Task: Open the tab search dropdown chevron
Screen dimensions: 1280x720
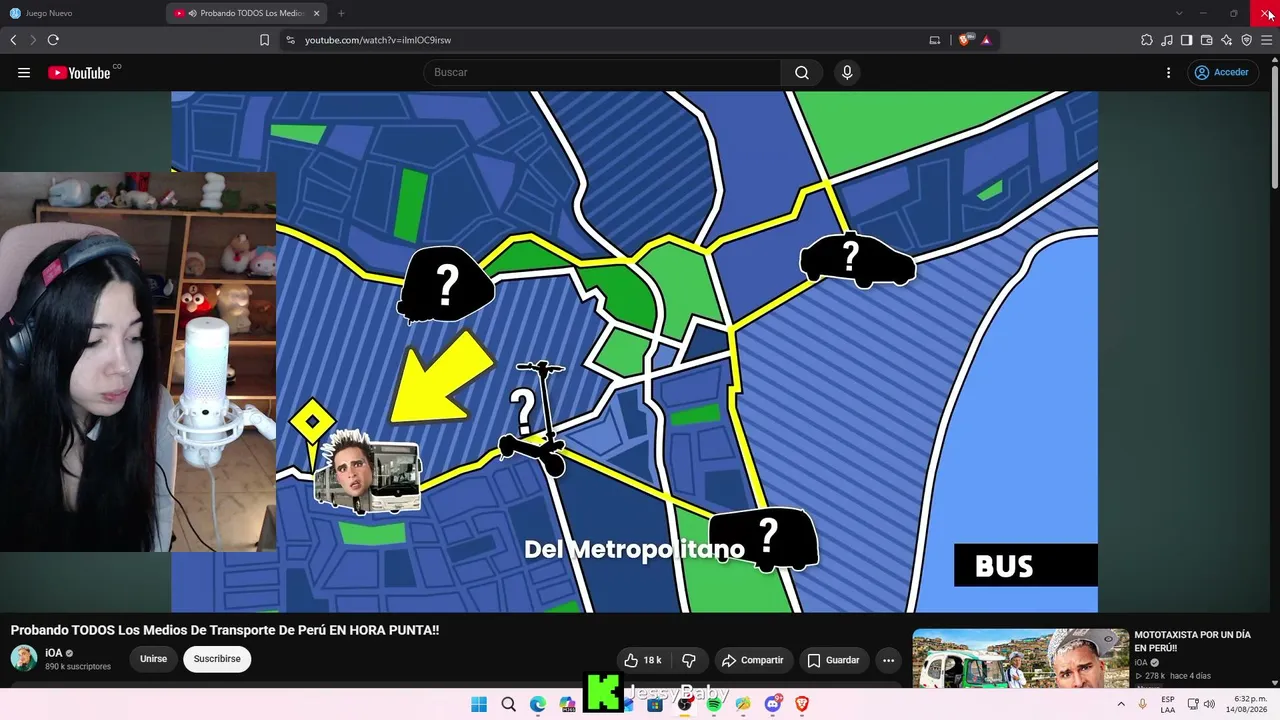Action: coord(1179,13)
